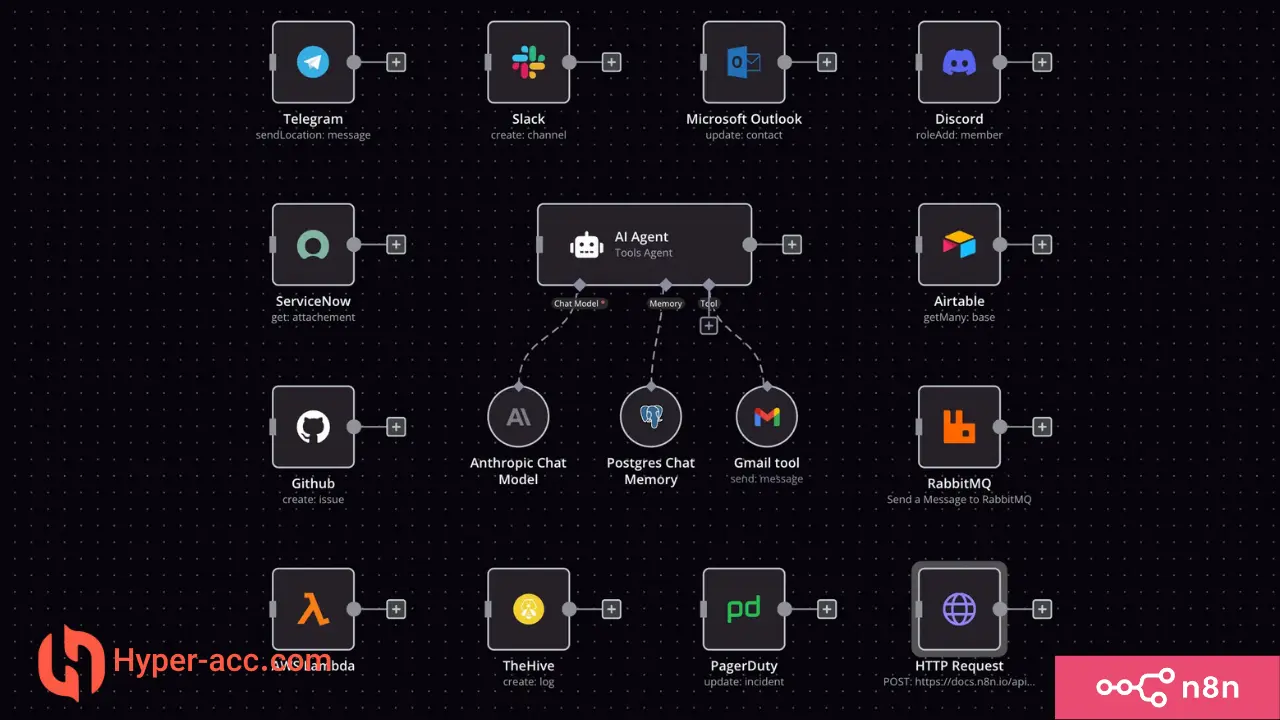Image resolution: width=1280 pixels, height=720 pixels.
Task: Open the AI Agent node
Action: tap(644, 245)
